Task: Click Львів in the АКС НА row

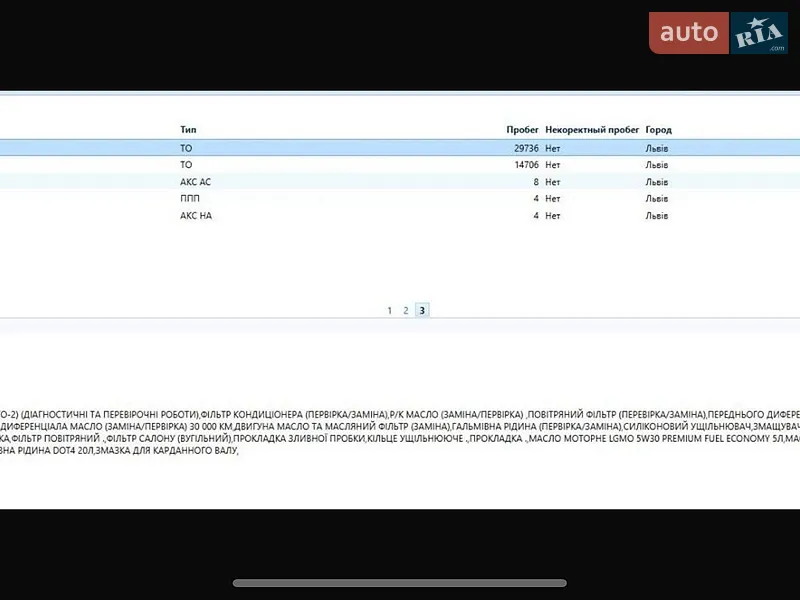Action: (x=657, y=215)
